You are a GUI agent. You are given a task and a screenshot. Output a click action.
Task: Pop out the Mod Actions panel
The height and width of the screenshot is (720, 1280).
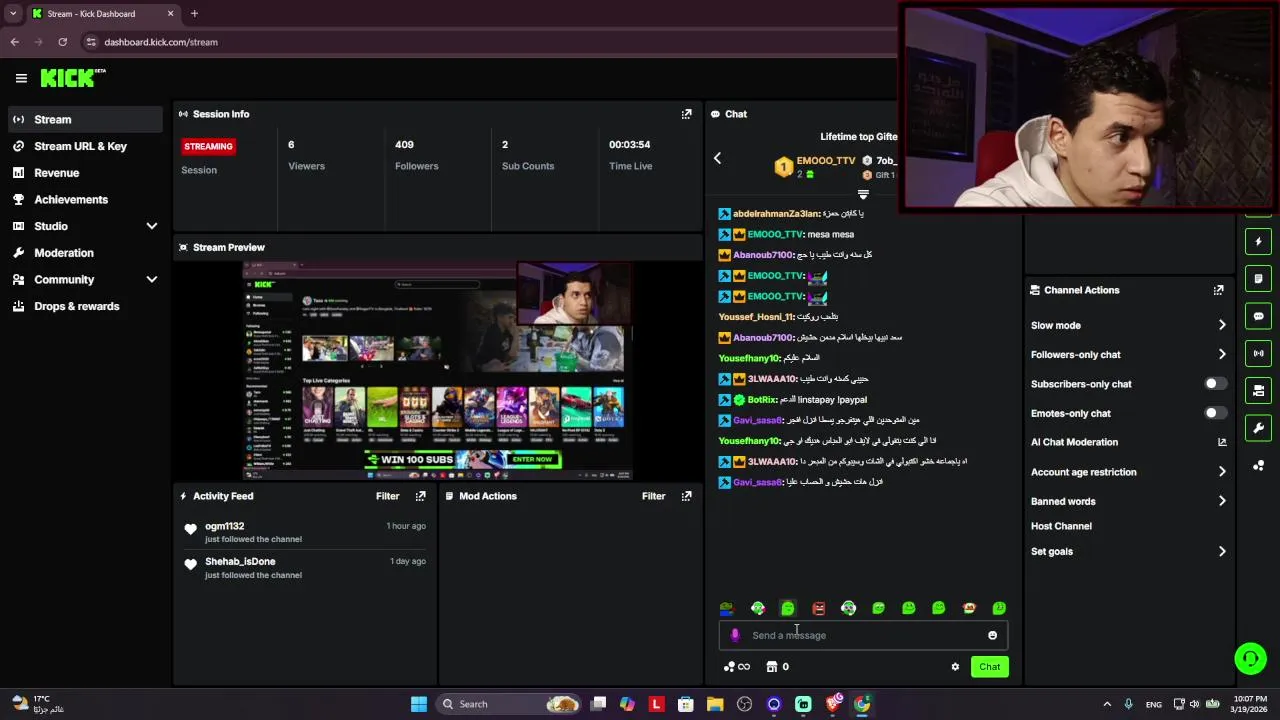coord(686,496)
